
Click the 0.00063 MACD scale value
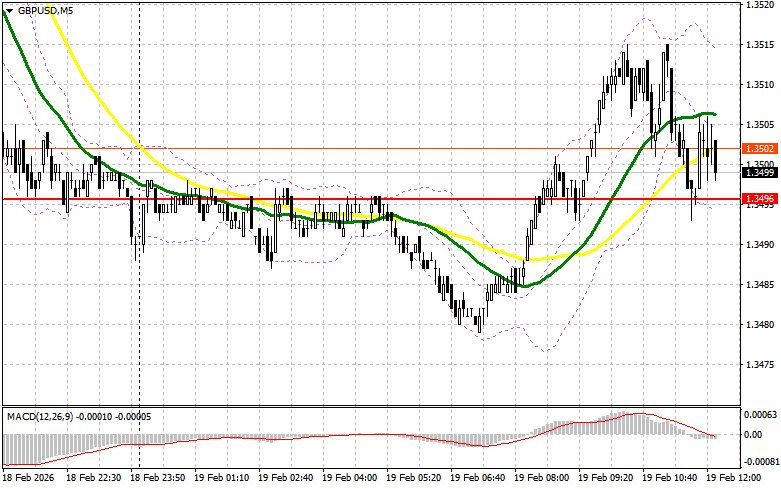pyautogui.click(x=760, y=415)
